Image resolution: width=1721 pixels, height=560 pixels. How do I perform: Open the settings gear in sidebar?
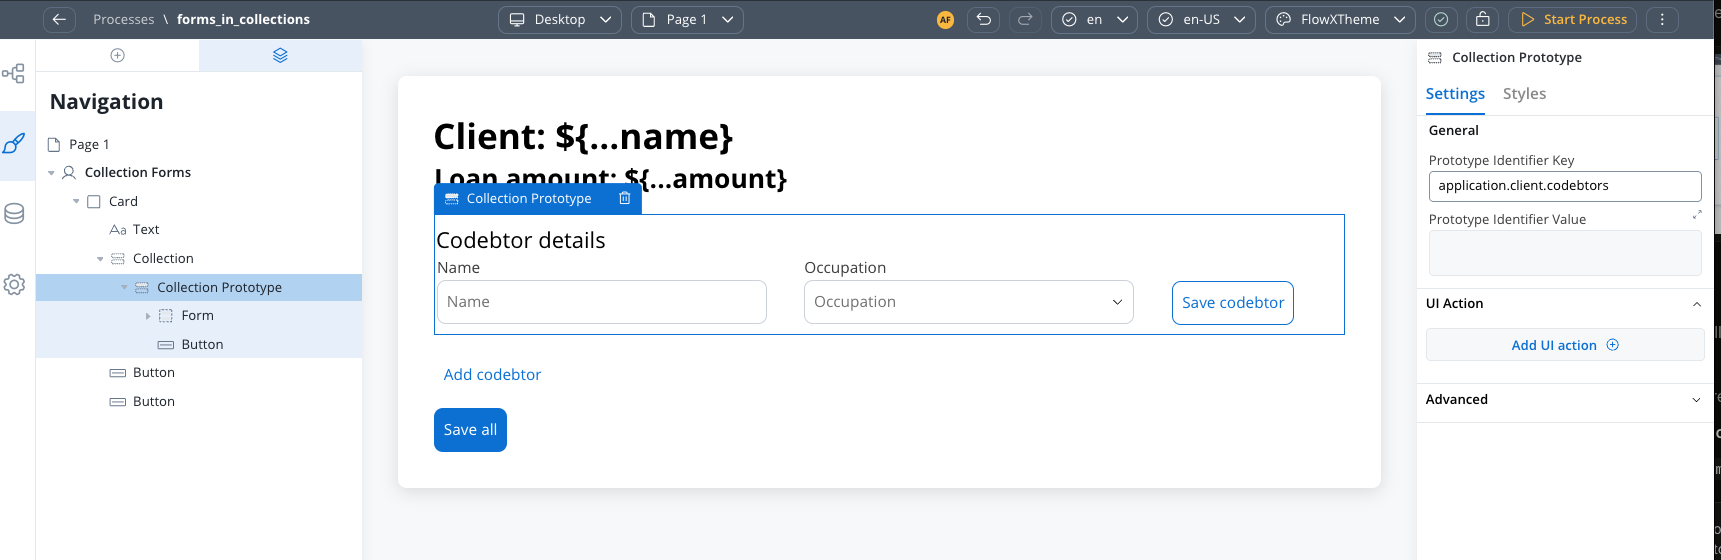[x=14, y=285]
